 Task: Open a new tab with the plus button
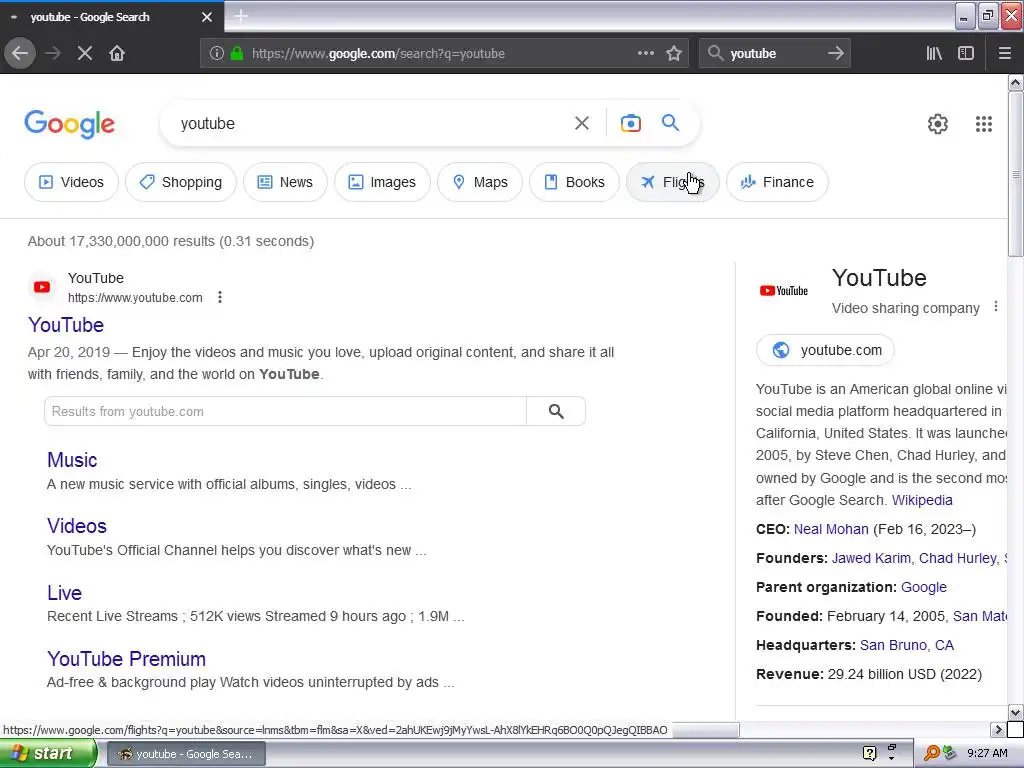click(241, 16)
